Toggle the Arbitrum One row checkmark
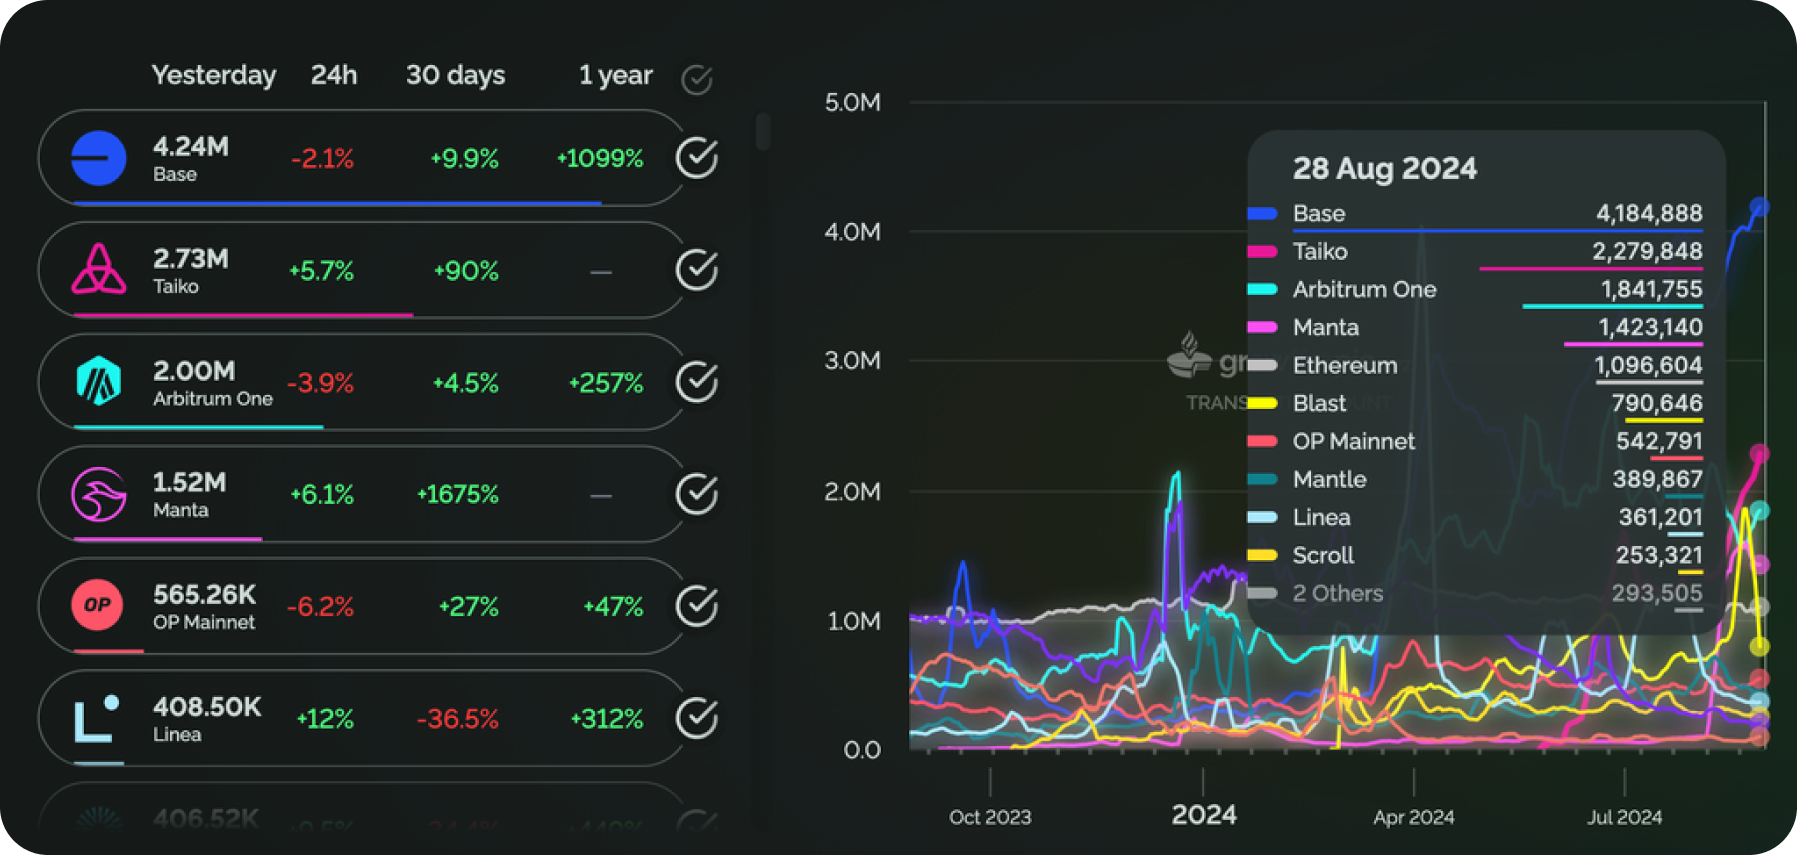This screenshot has width=1797, height=855. (697, 381)
